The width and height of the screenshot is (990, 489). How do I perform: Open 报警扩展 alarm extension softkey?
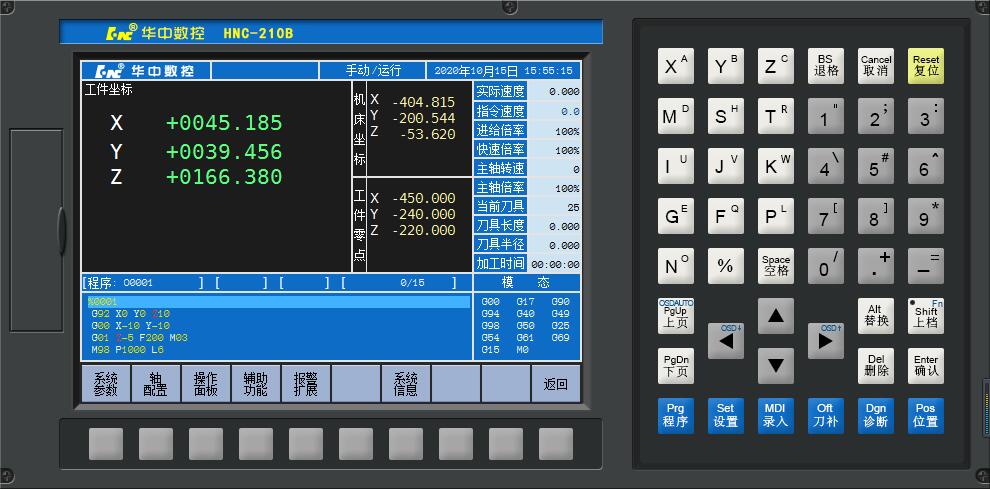(x=306, y=384)
